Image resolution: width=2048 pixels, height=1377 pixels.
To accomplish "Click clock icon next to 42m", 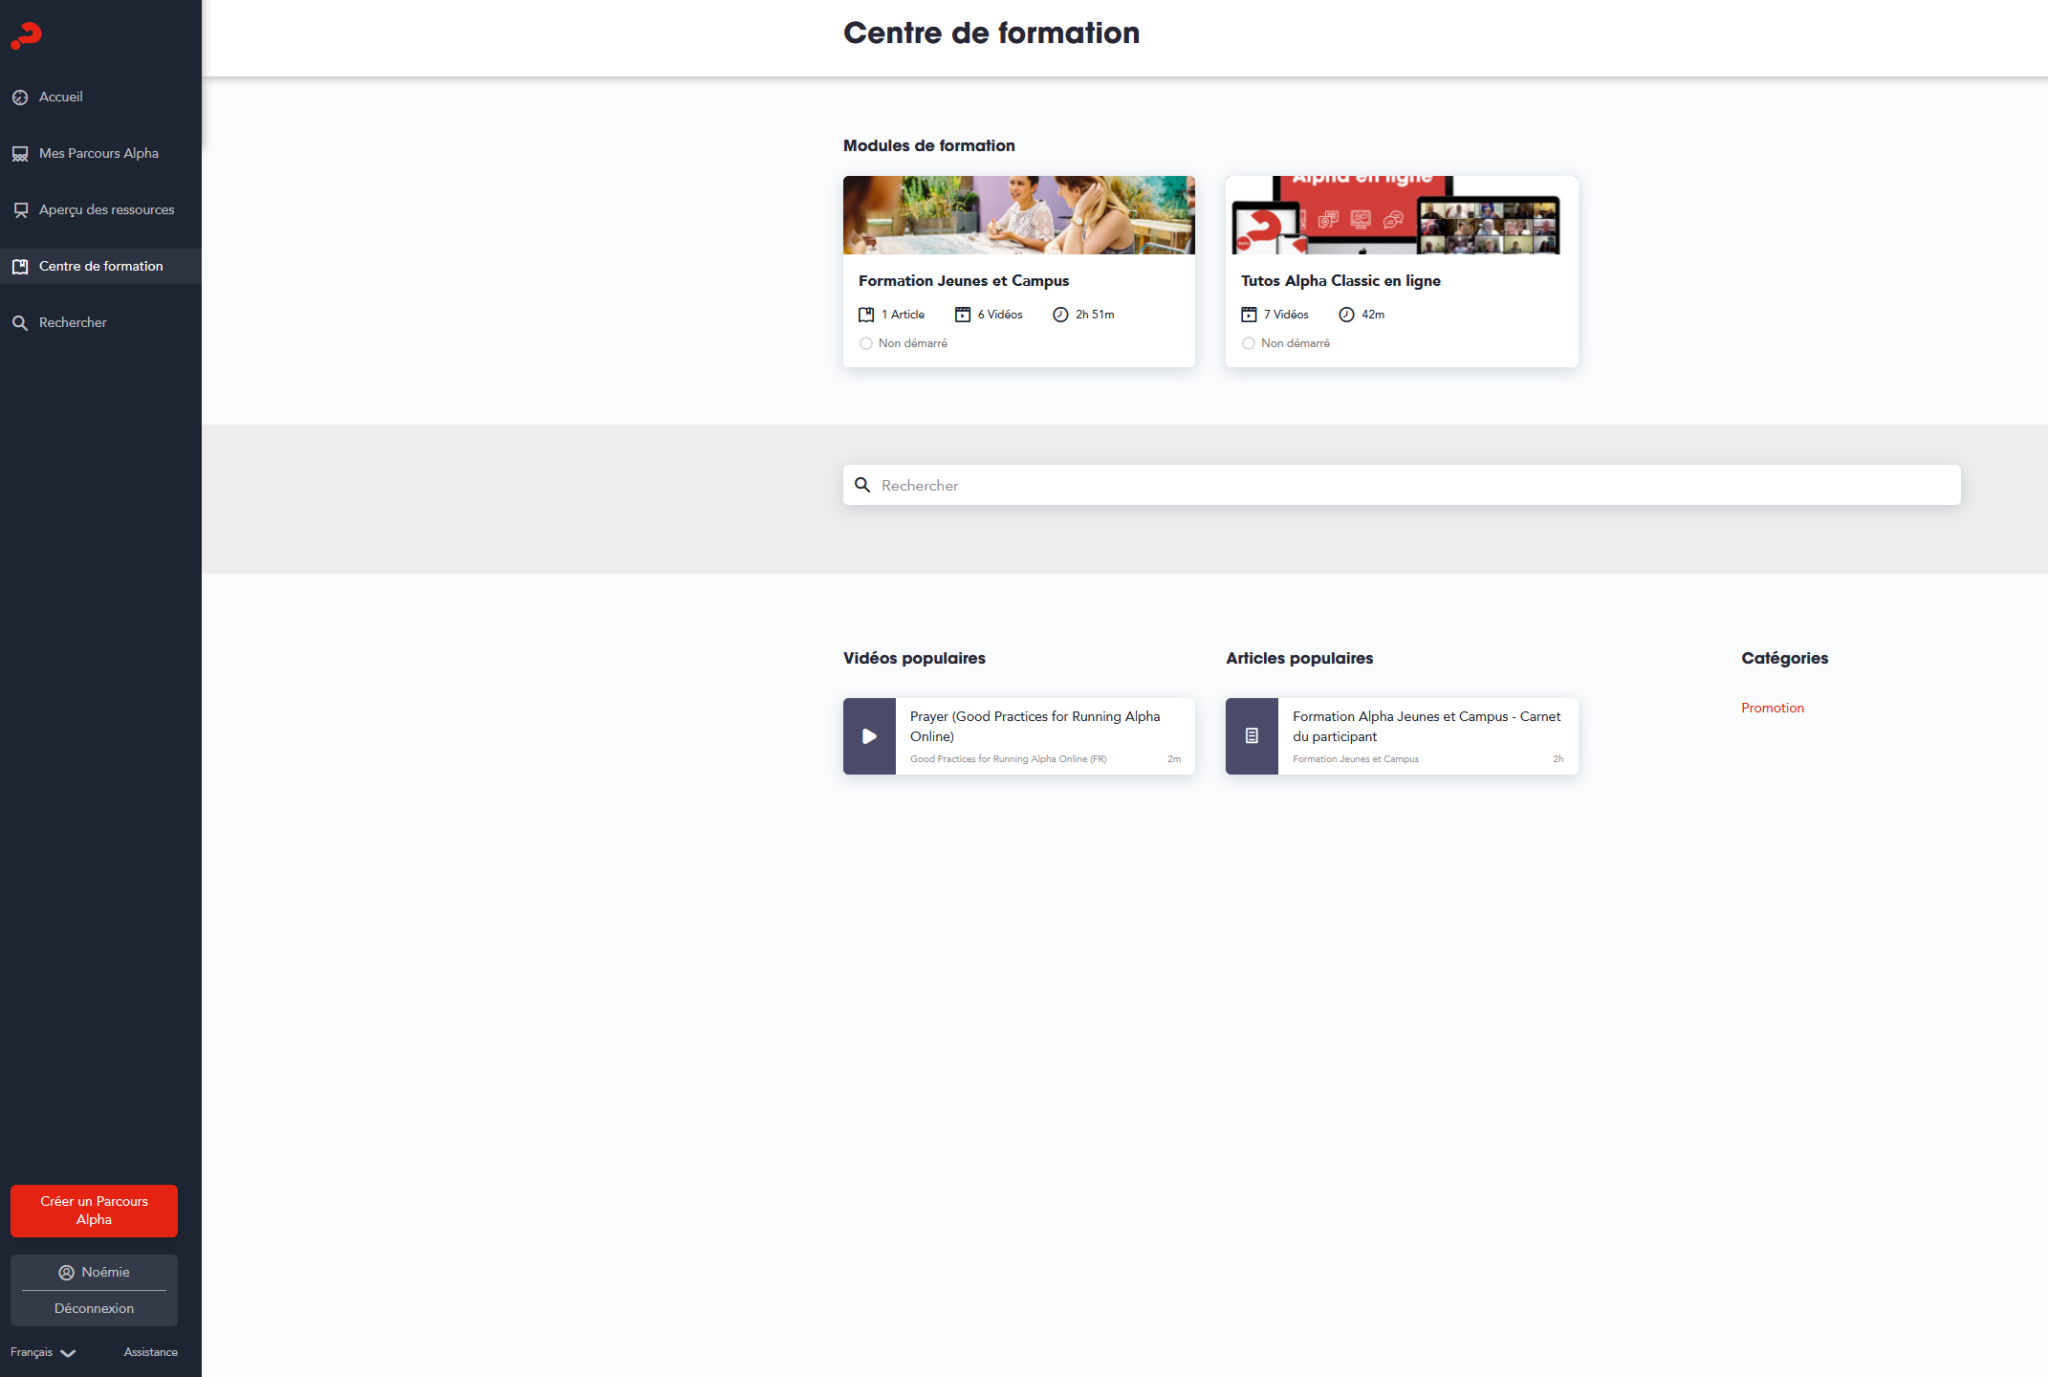I will 1346,315.
